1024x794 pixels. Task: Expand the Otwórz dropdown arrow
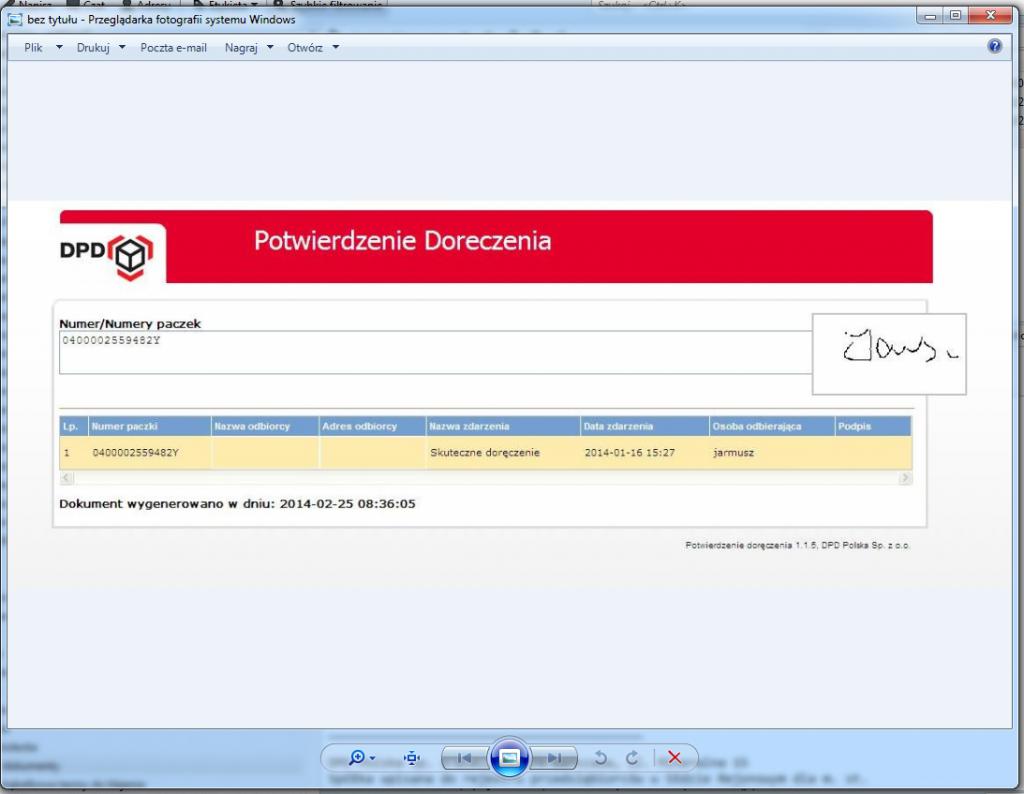tap(336, 47)
